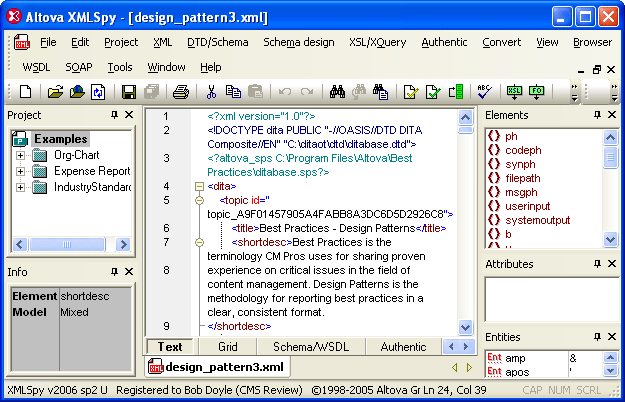Click the XSL transformation icon
This screenshot has width=625, height=402.
click(514, 92)
